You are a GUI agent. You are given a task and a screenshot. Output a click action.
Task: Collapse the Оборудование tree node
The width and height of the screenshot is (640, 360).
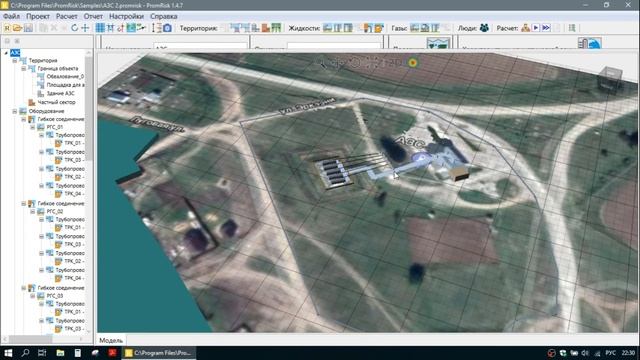coord(15,111)
